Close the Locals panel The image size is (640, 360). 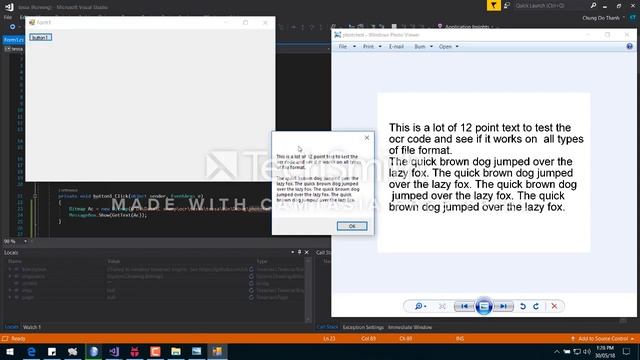307,252
